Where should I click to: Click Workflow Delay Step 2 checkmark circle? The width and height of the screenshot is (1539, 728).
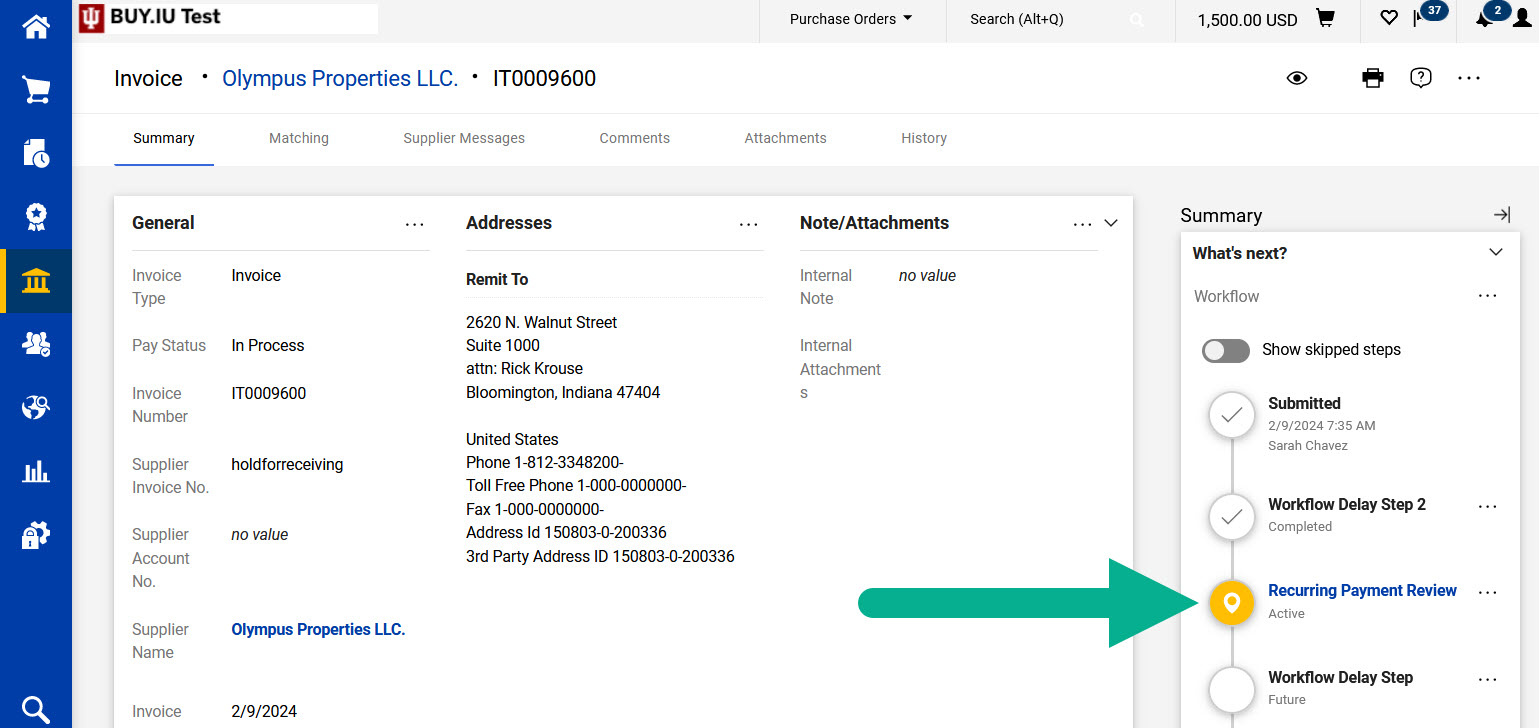[1232, 516]
